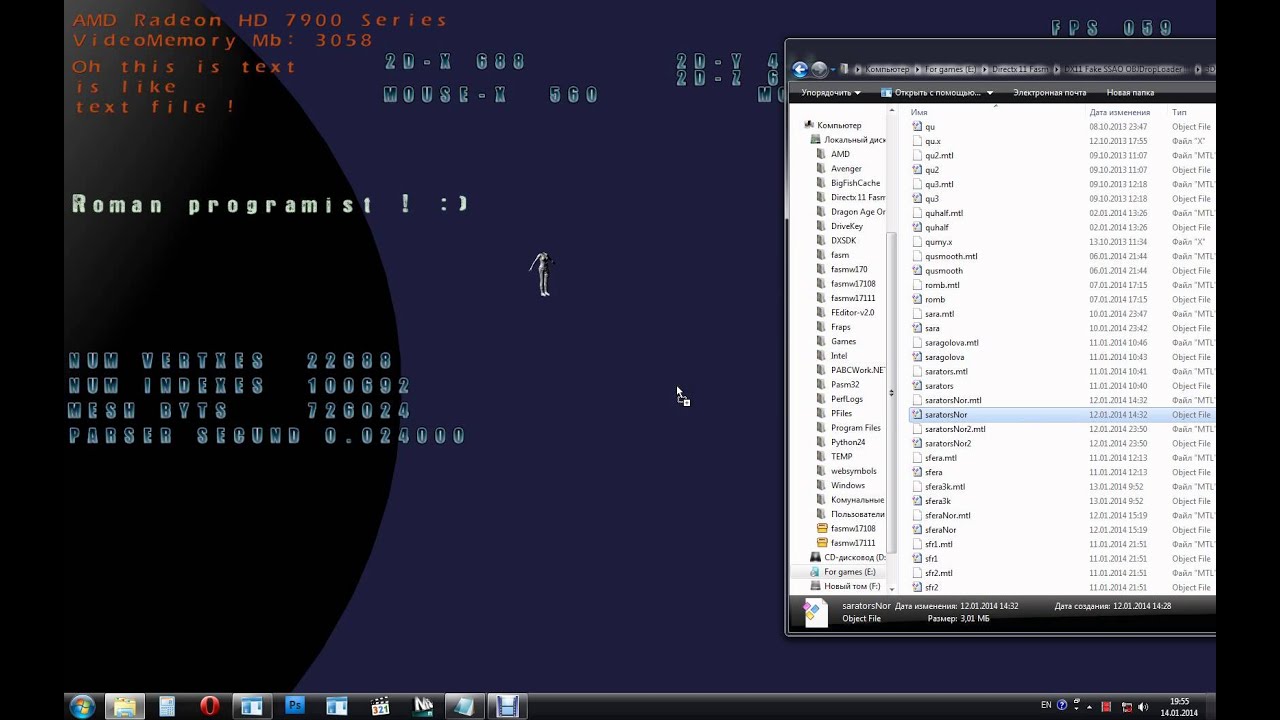This screenshot has height=720, width=1280.
Task: Open recent locations dropdown beside navigation arrows
Action: point(835,69)
